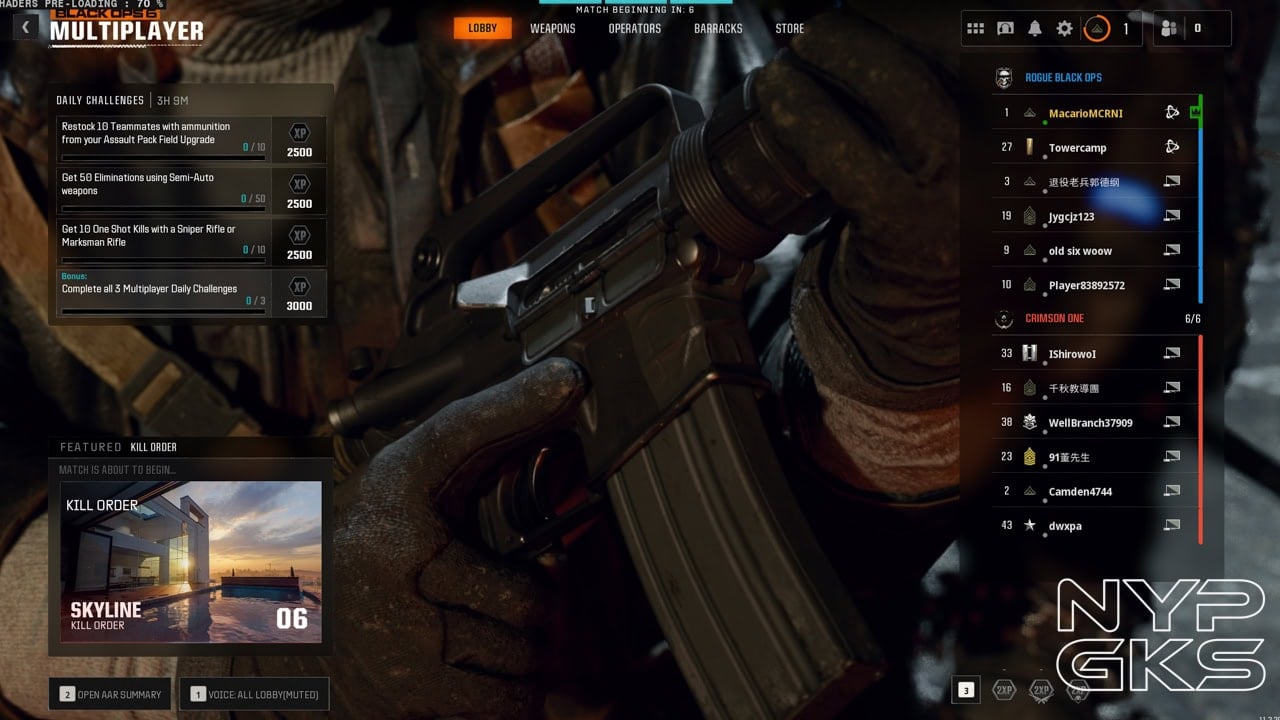
Task: Select the Get 50 Eliminations Semi-Auto challenge
Action: coord(191,190)
